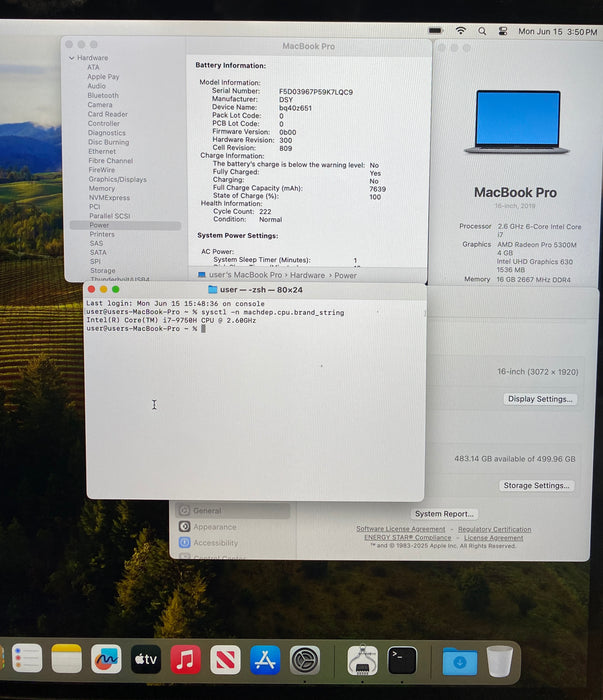Select Card Reader in the Hardware list

[x=108, y=114]
